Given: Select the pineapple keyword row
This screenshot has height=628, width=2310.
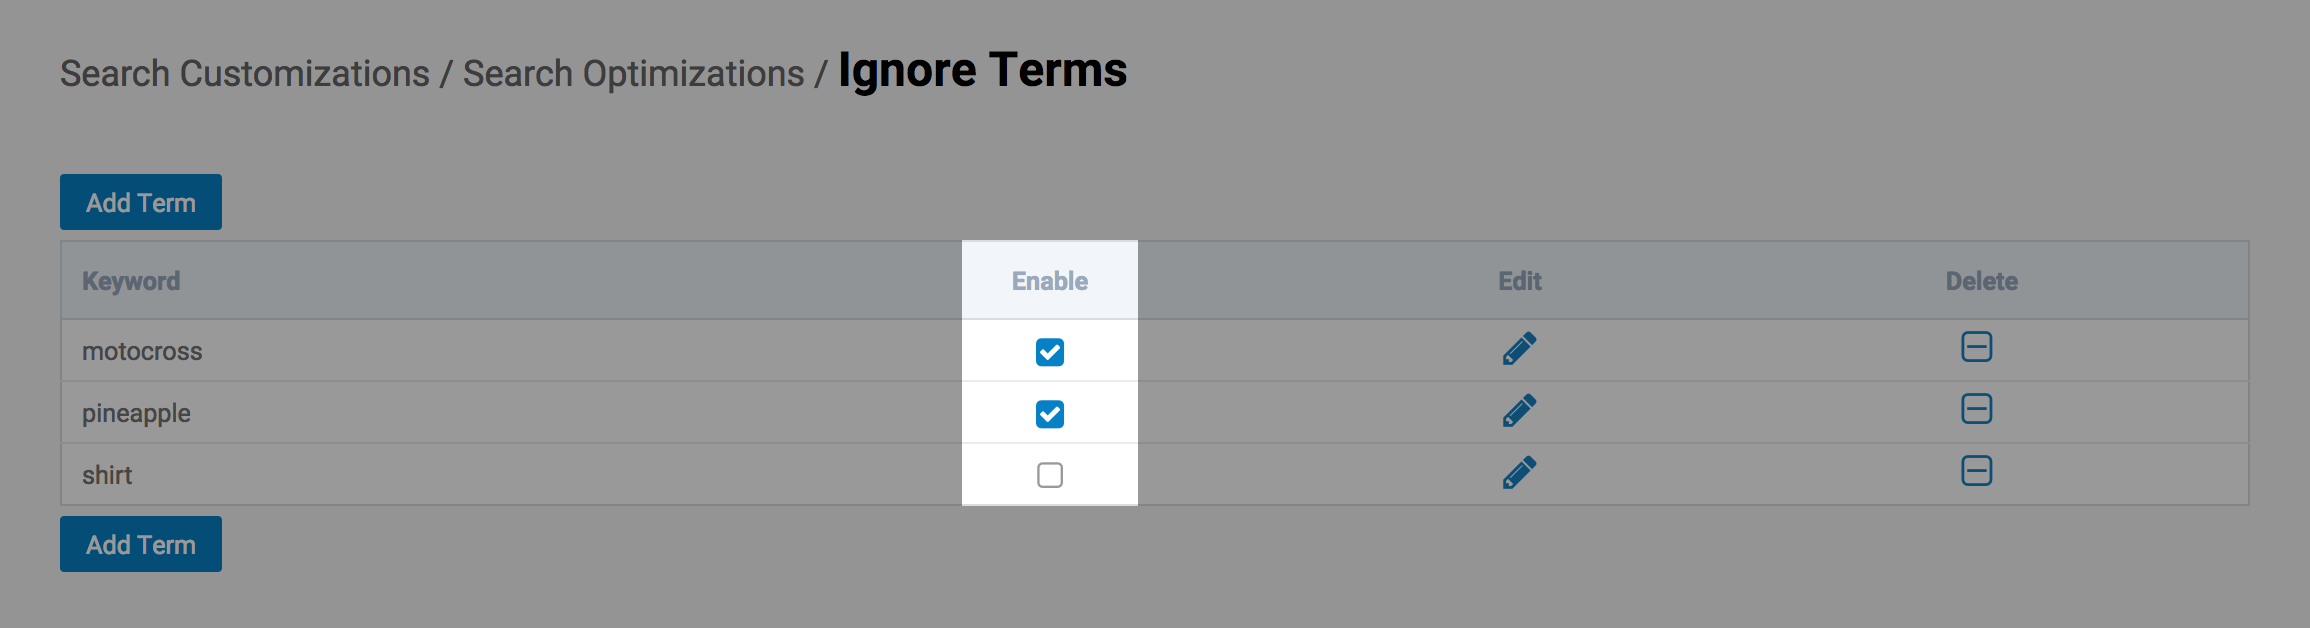Looking at the screenshot, I should [x=136, y=414].
